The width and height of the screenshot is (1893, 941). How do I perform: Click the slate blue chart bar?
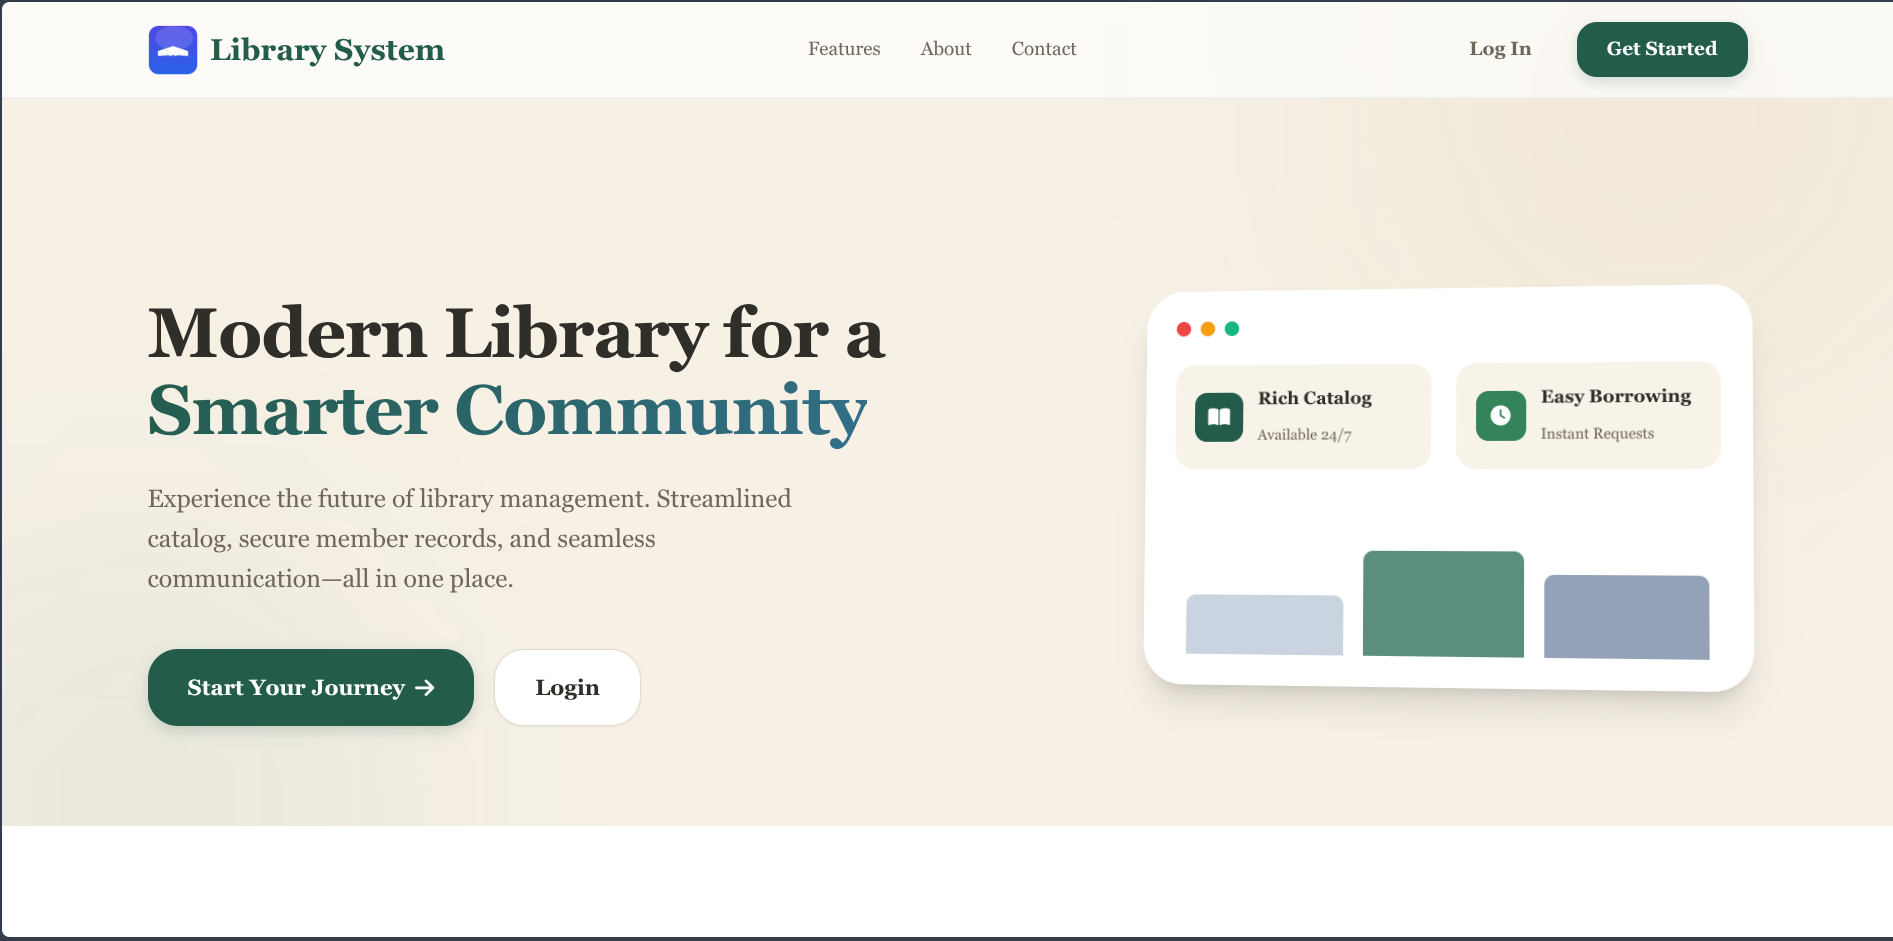coord(1627,617)
